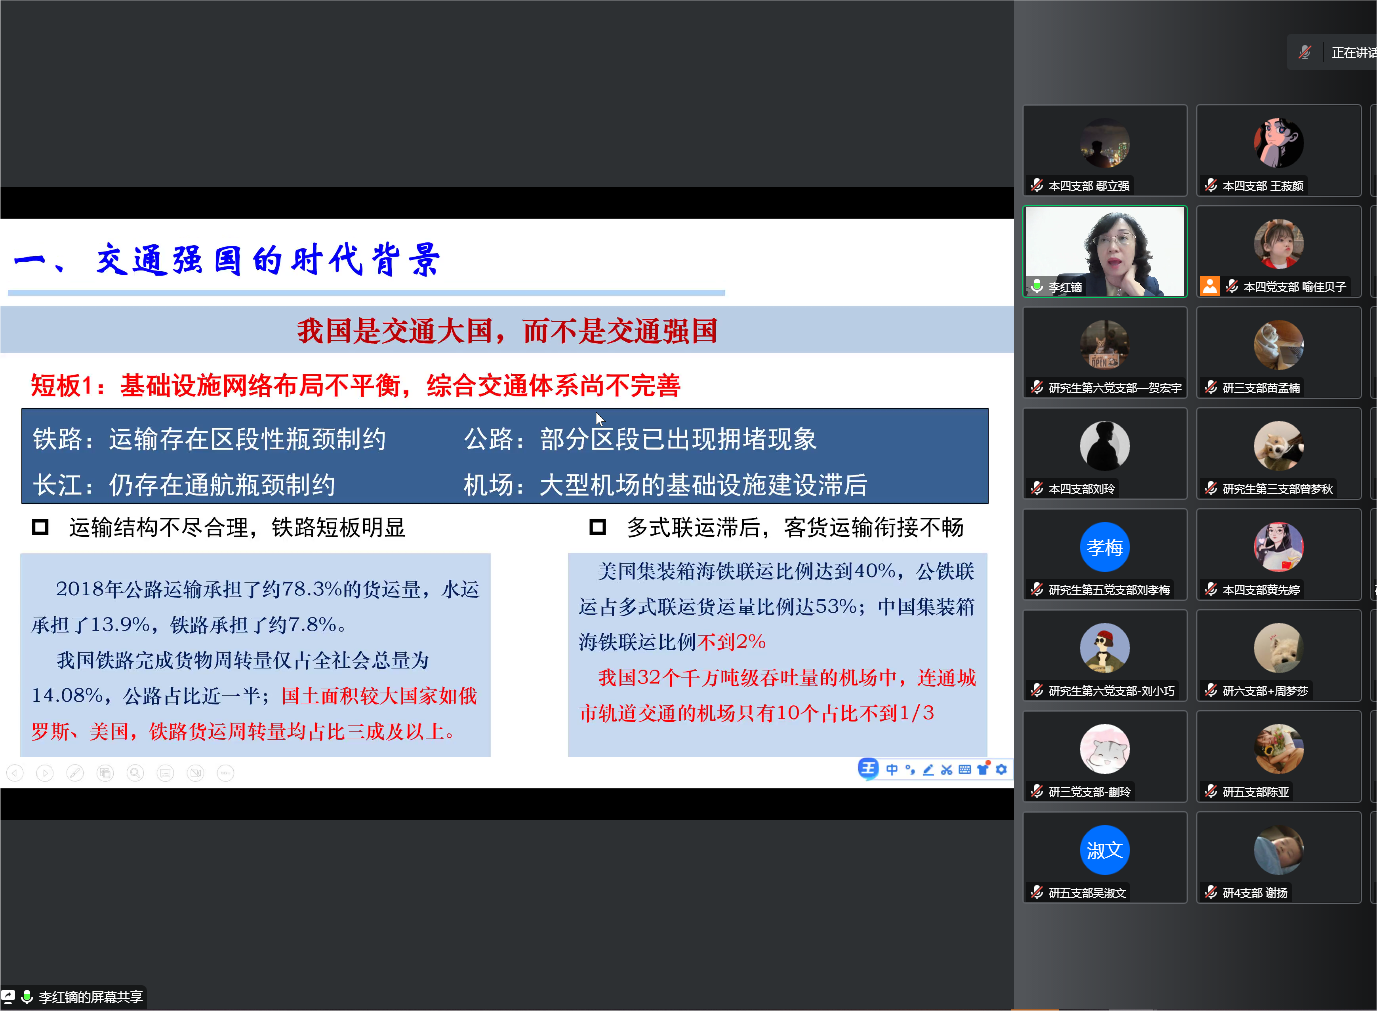1377x1011 pixels.
Task: Select speaker 李红镝 video thumbnail
Action: tap(1105, 251)
